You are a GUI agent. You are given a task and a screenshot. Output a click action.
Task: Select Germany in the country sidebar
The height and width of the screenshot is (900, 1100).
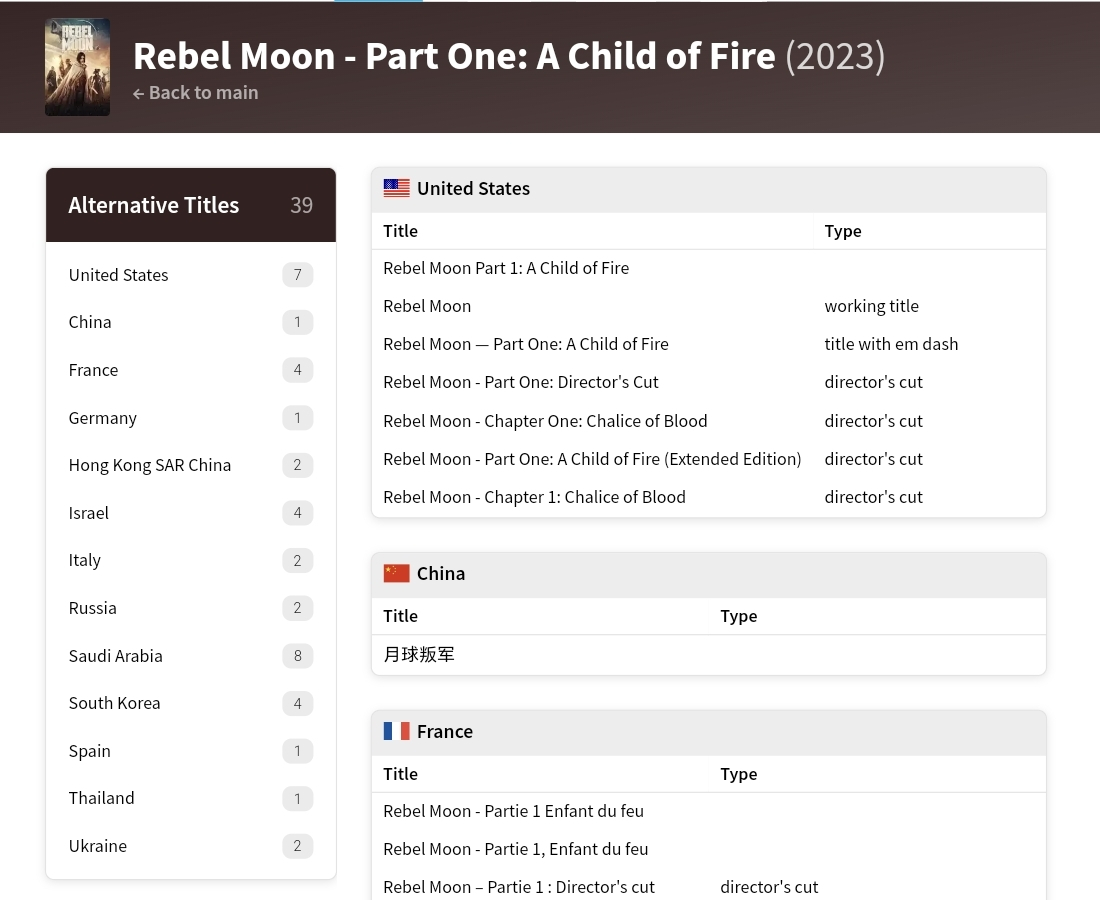pyautogui.click(x=102, y=417)
